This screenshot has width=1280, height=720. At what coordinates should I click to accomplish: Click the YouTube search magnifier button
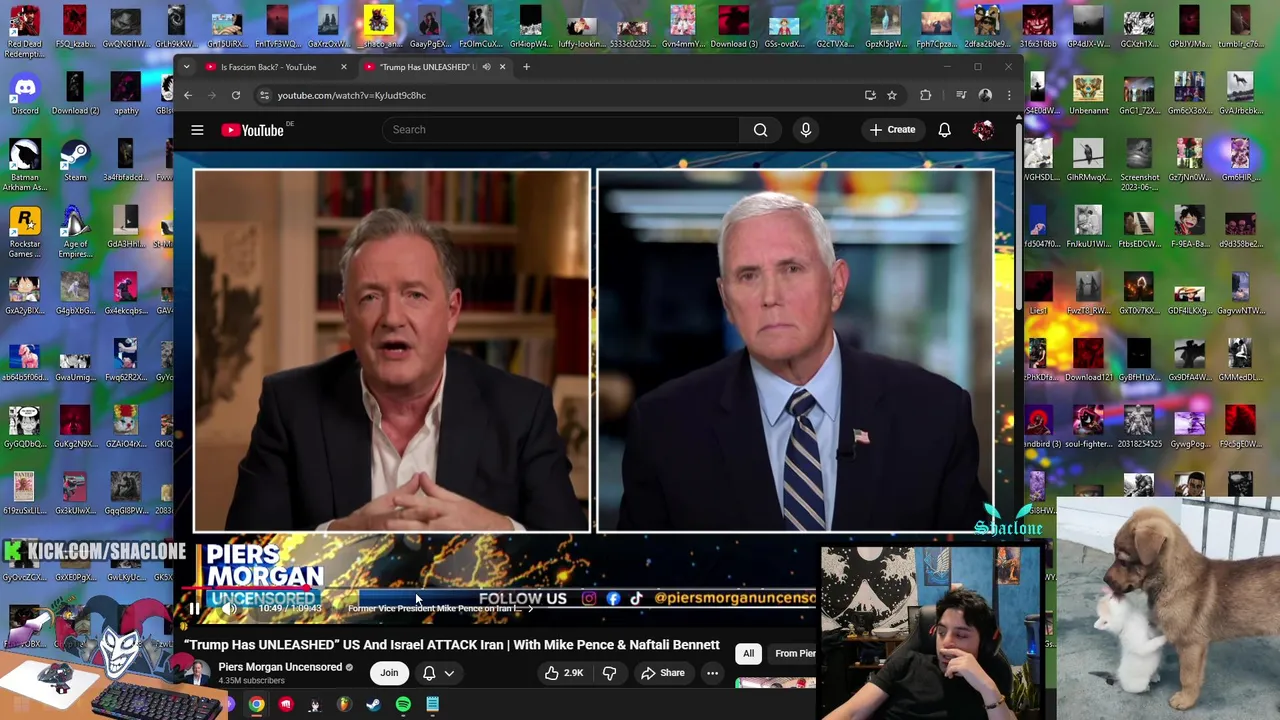coord(760,130)
